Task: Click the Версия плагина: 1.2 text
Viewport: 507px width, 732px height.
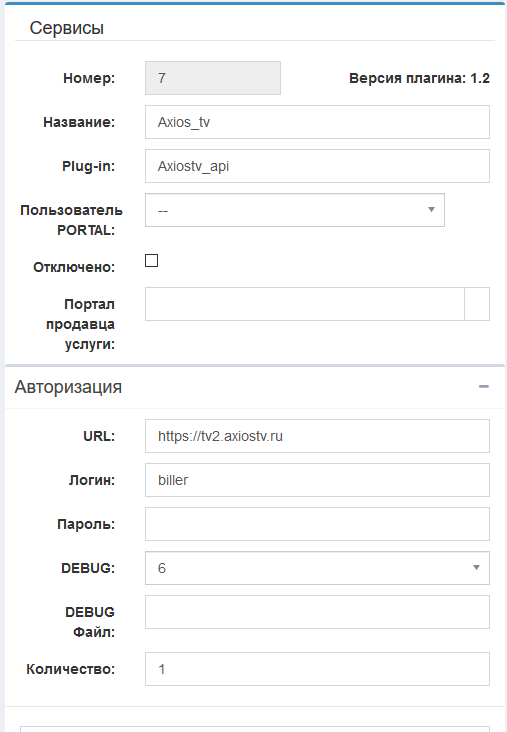Action: coord(419,78)
